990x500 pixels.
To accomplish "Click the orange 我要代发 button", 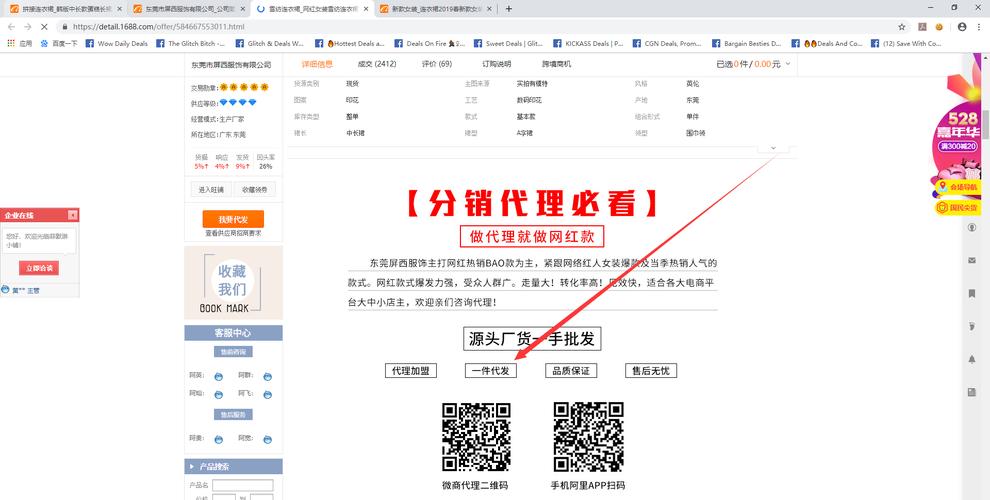I will pos(233,219).
